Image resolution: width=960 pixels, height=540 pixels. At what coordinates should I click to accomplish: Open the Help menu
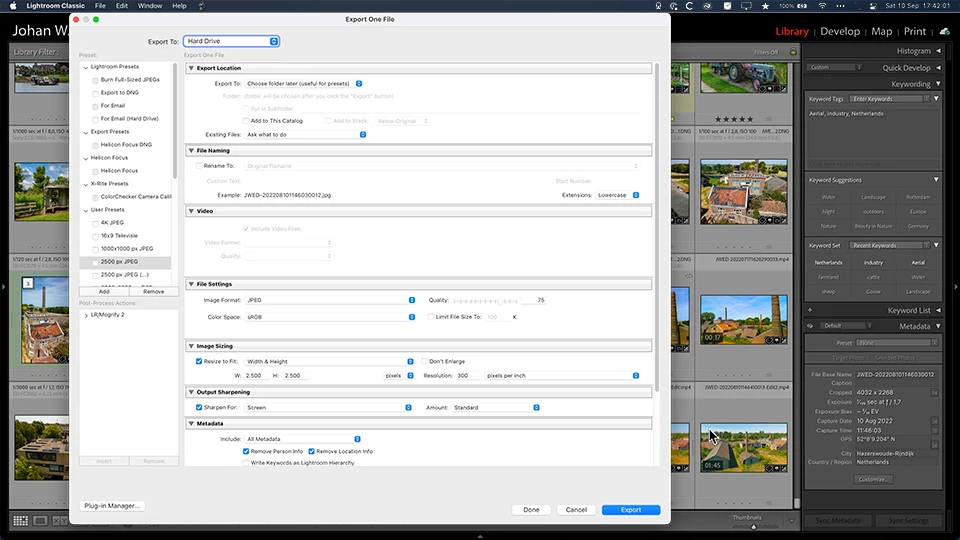(x=179, y=6)
